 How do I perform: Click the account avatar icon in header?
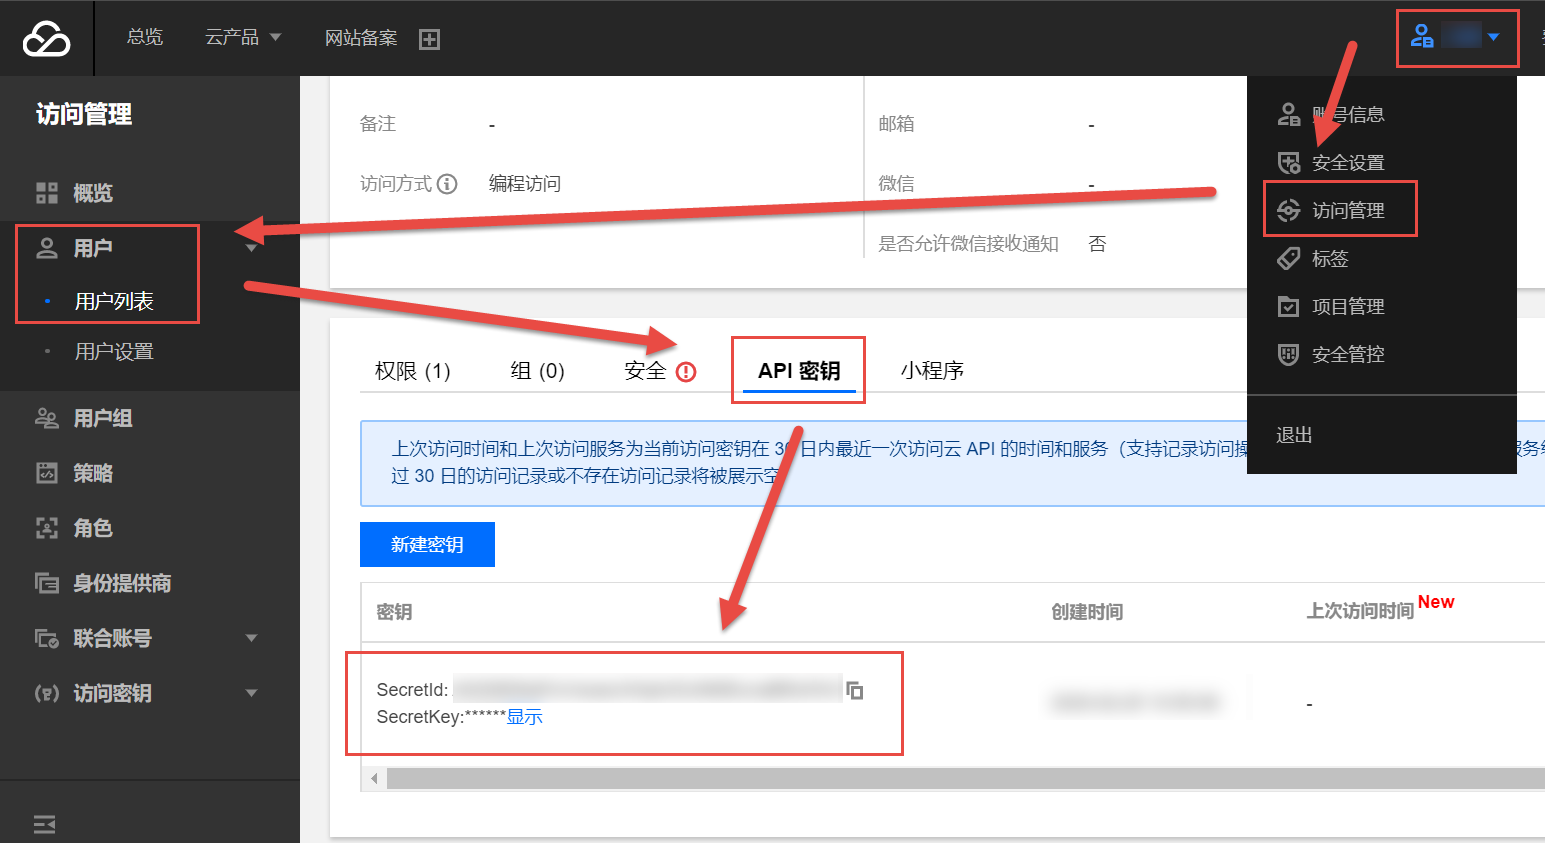1422,37
